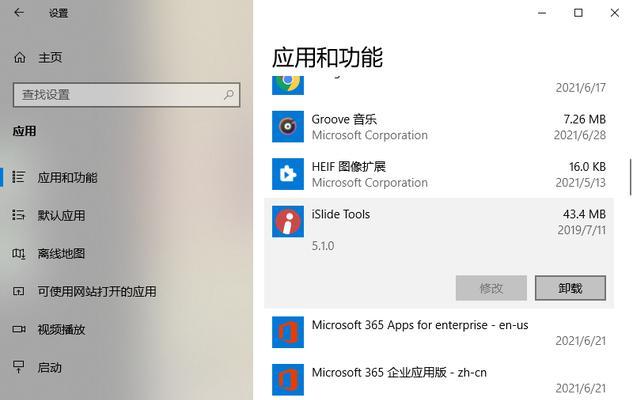Viewport: 633px width, 400px height.
Task: Select the 视频播放 video icon
Action: point(19,329)
